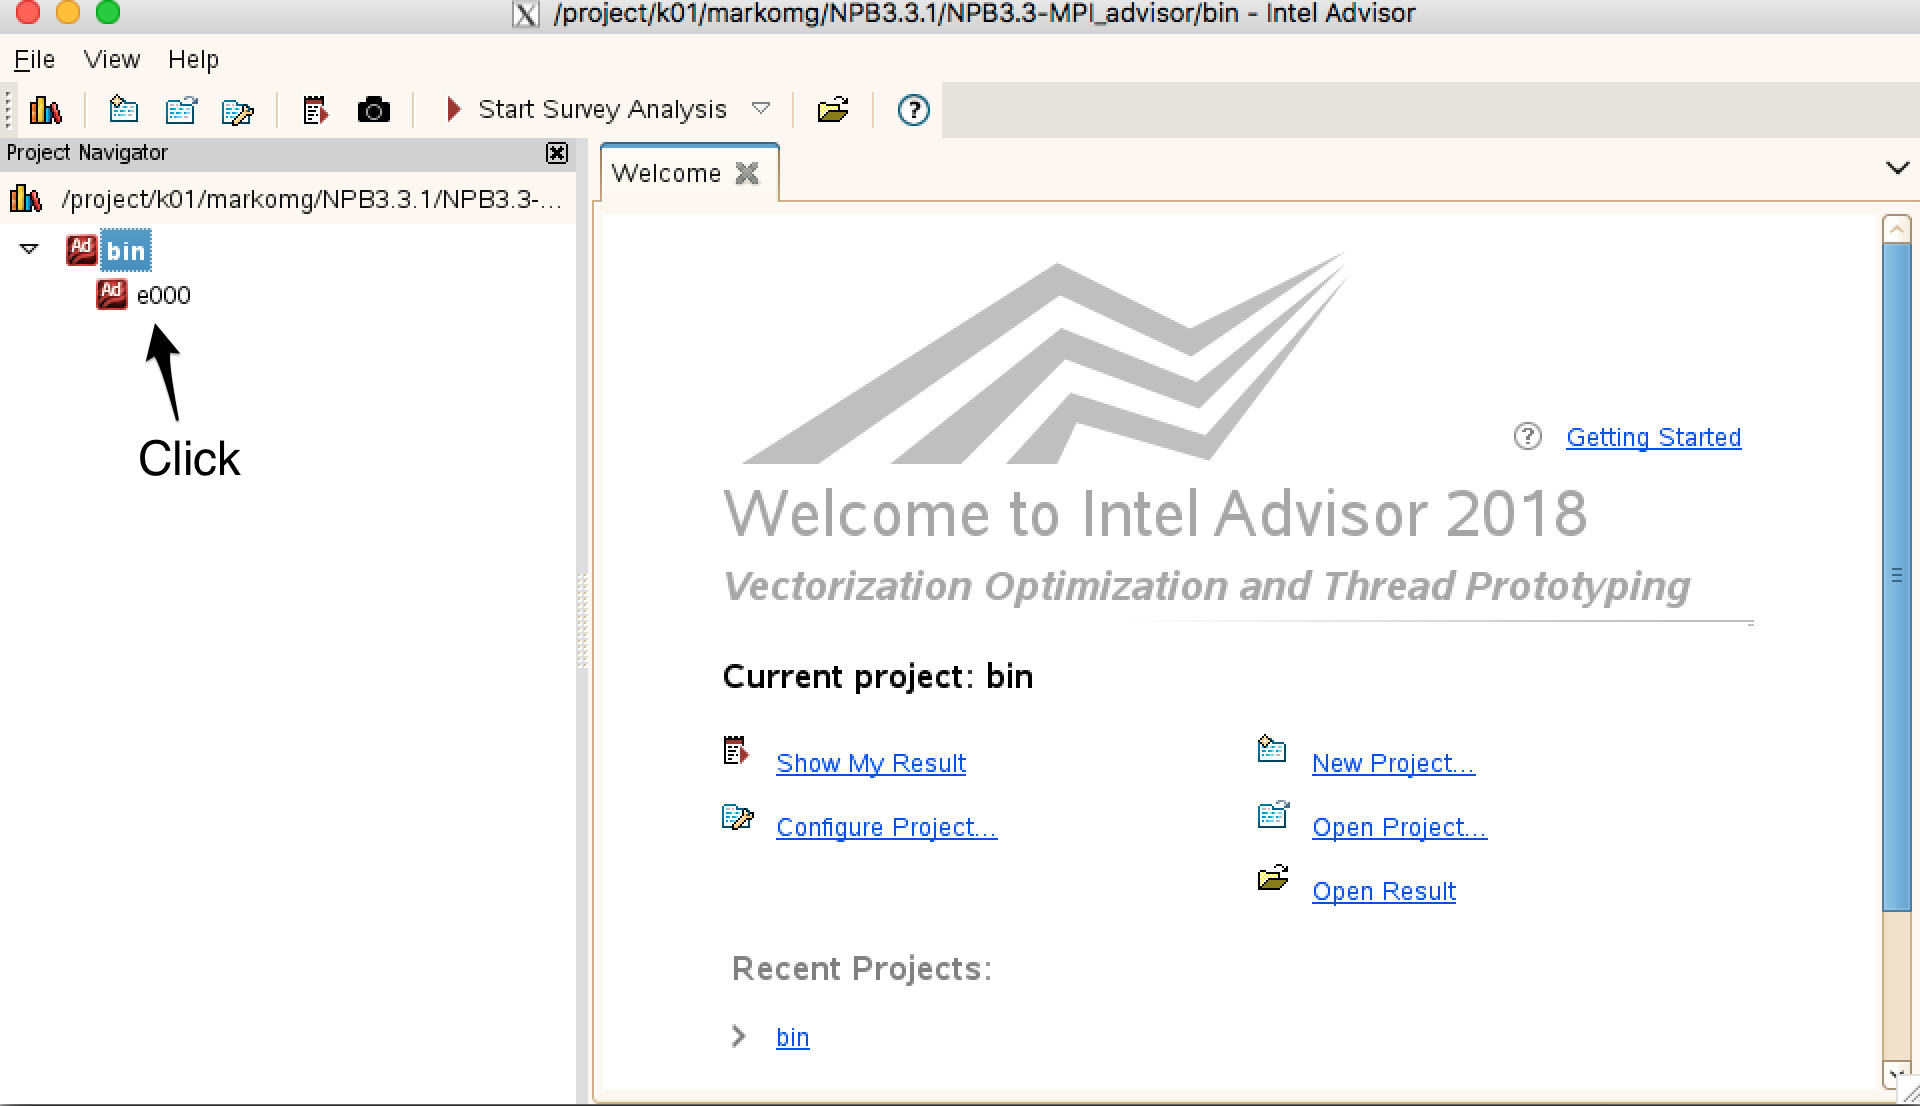Click the yellow window minimize button
Screen dimensions: 1920x1106
pos(67,13)
